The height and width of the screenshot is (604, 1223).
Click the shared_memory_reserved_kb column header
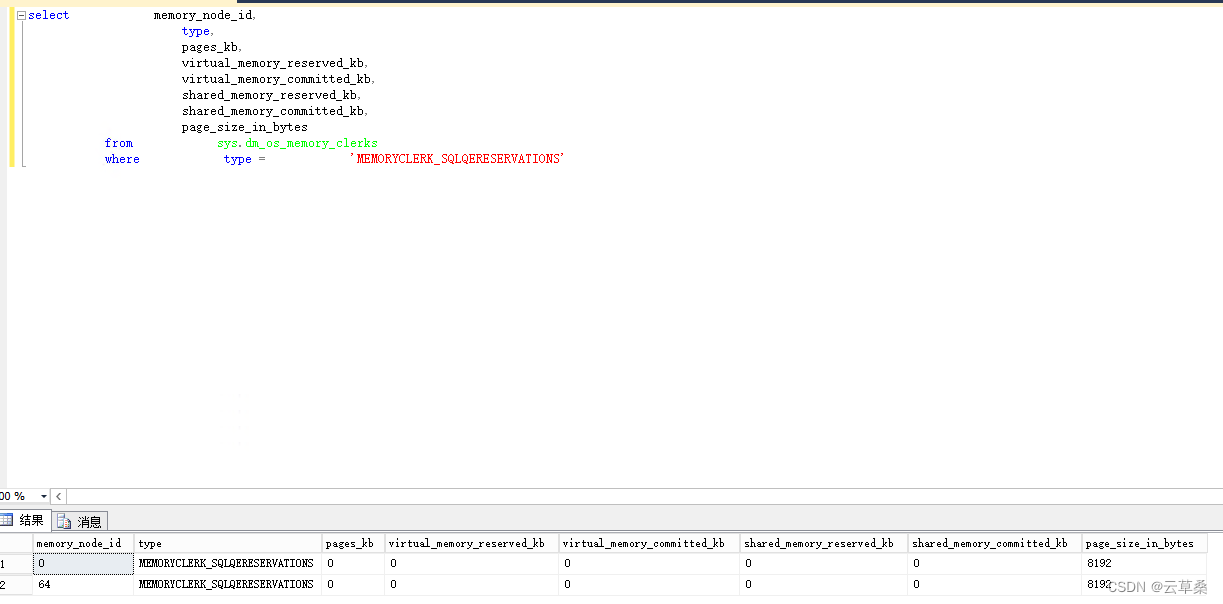pos(821,543)
